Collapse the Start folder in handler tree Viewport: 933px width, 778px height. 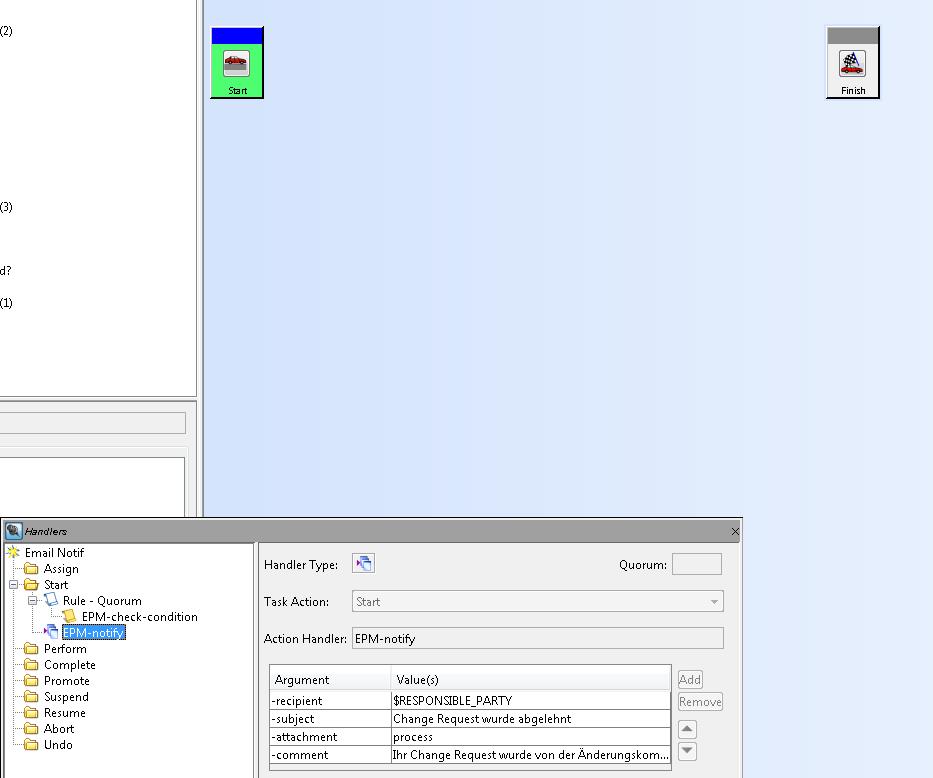click(x=14, y=585)
